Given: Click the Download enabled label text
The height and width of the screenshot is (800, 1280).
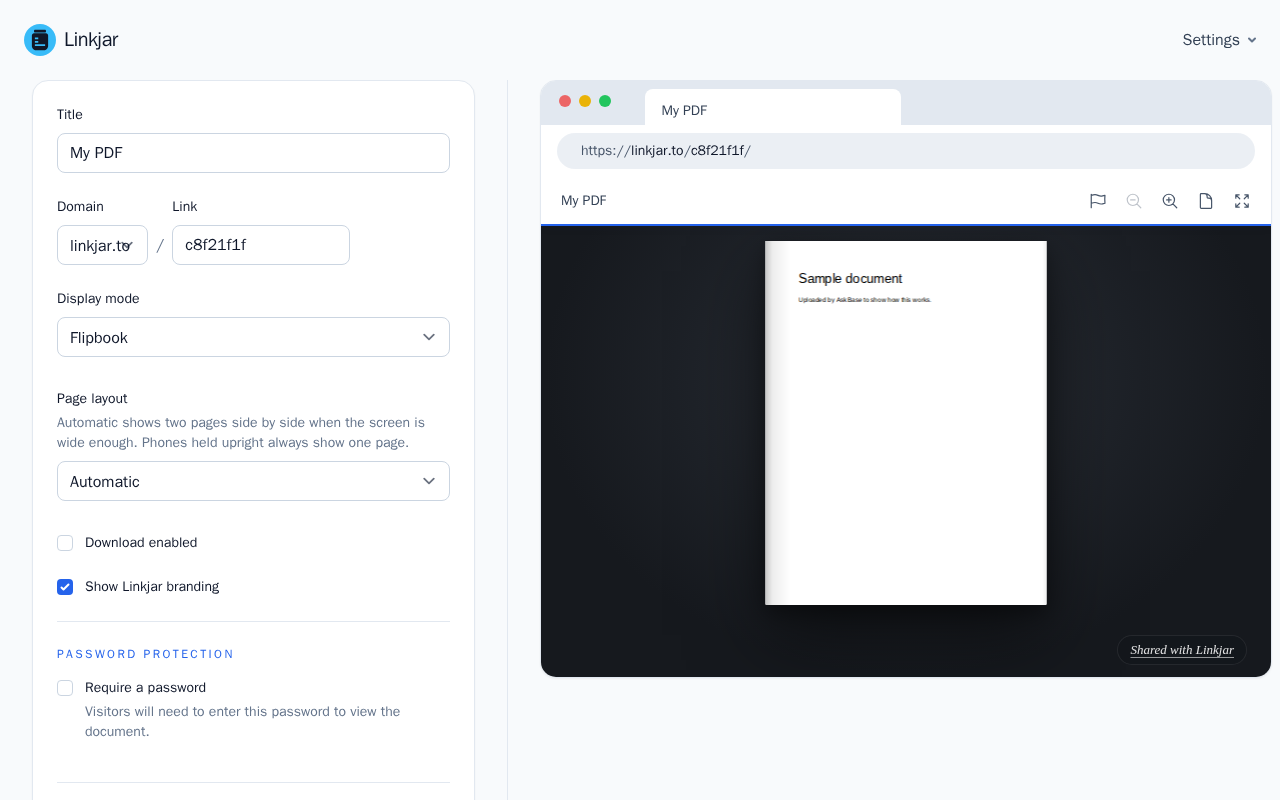Looking at the screenshot, I should point(141,543).
